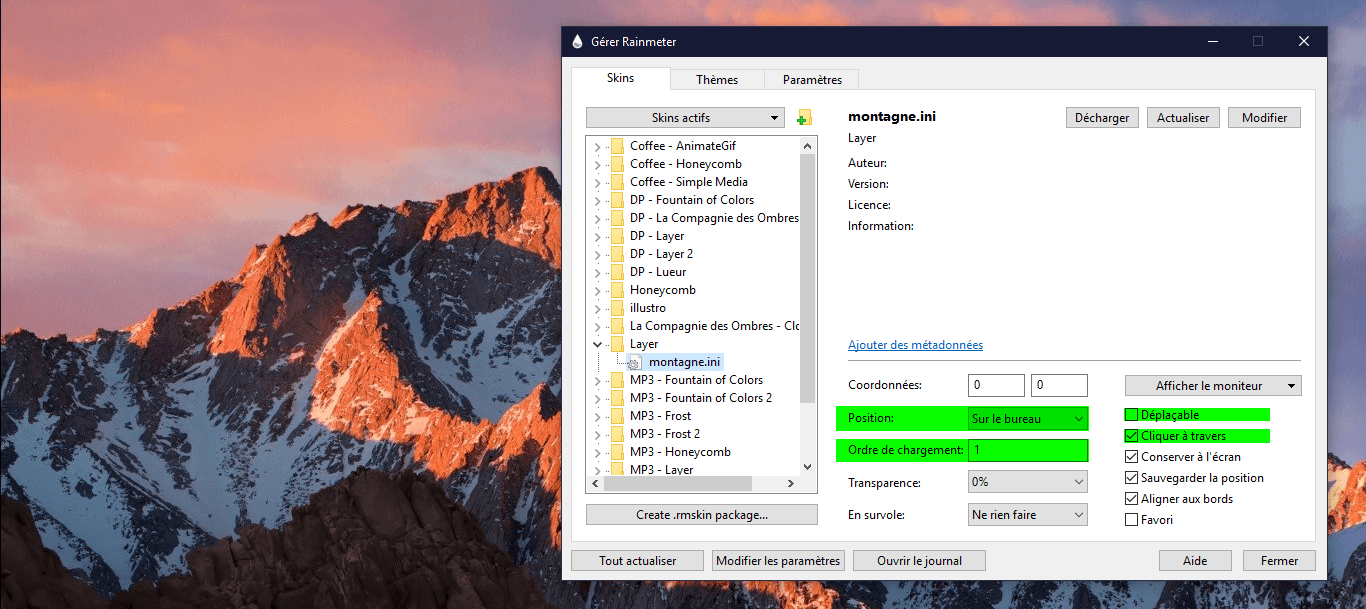Click the Coffee - AnimateGif folder icon
Image resolution: width=1366 pixels, height=609 pixels.
[617, 146]
